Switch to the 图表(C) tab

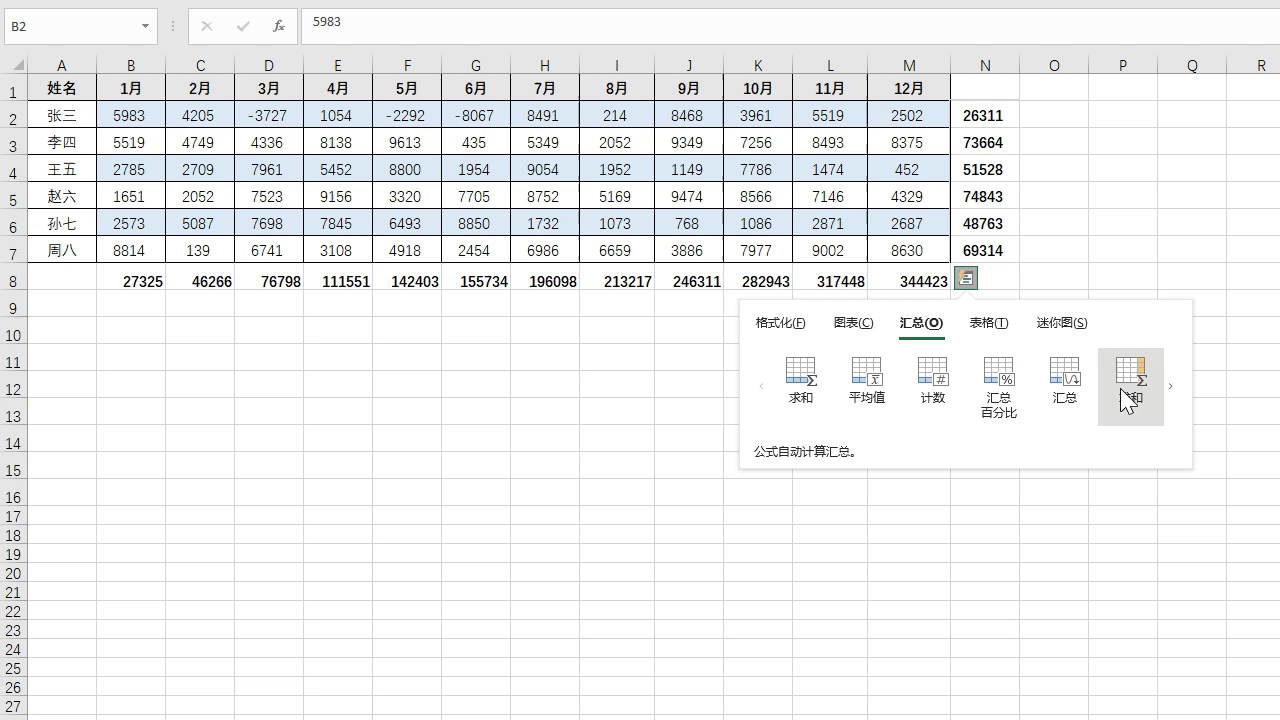click(853, 323)
